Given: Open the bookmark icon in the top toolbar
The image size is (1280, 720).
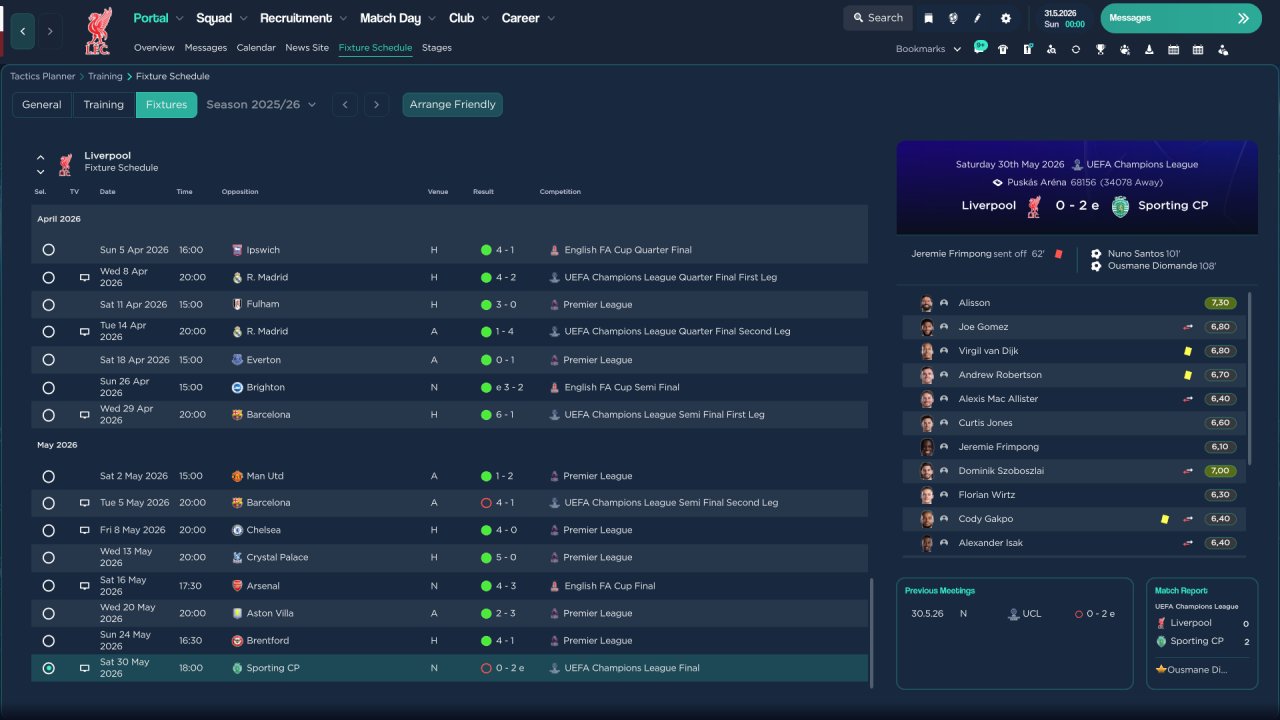Looking at the screenshot, I should pyautogui.click(x=928, y=18).
